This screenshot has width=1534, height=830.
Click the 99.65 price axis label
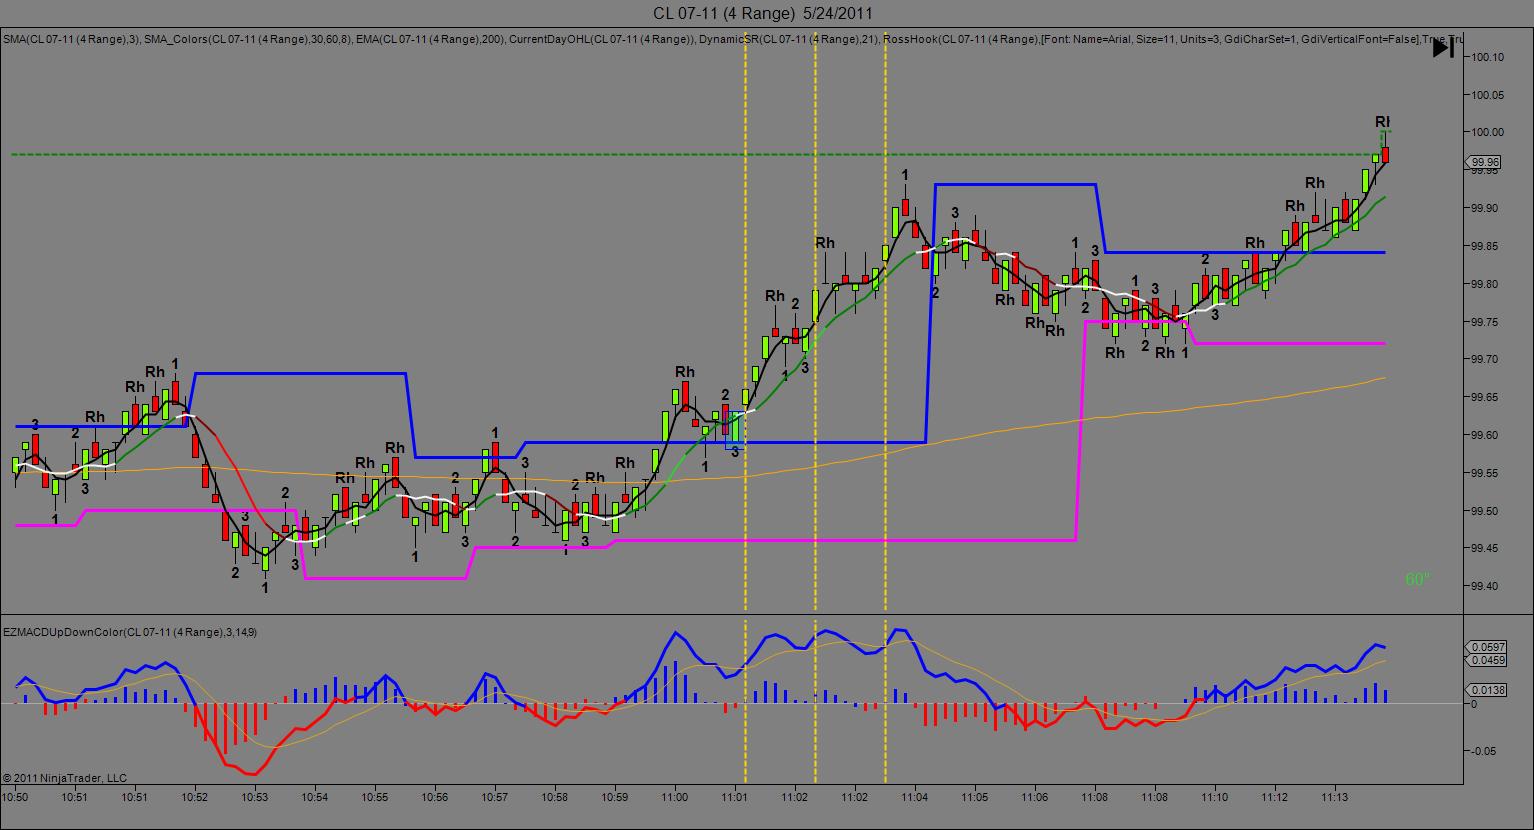[x=1486, y=397]
